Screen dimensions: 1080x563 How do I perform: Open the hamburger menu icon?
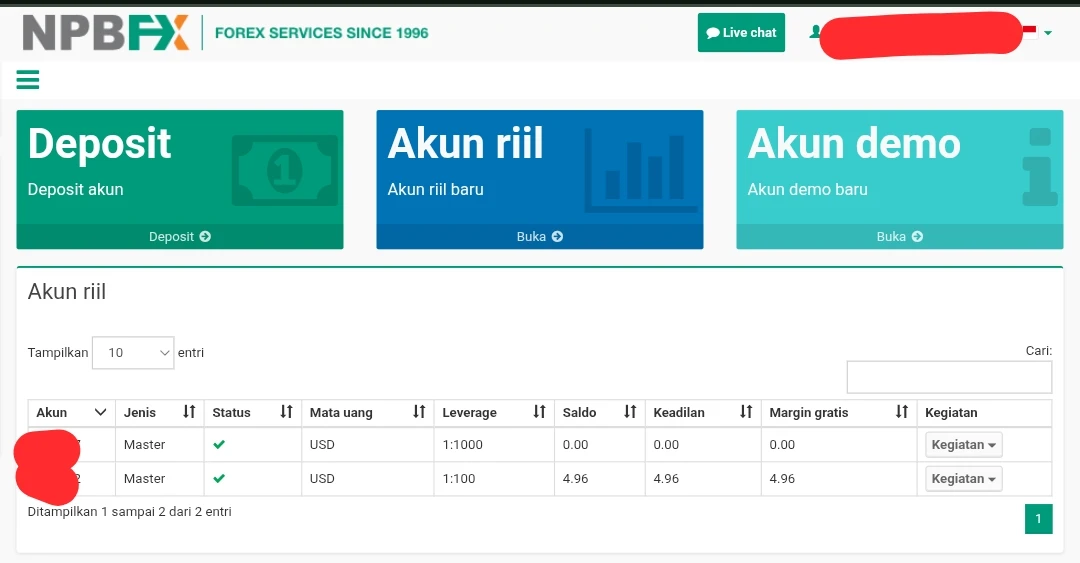click(28, 80)
